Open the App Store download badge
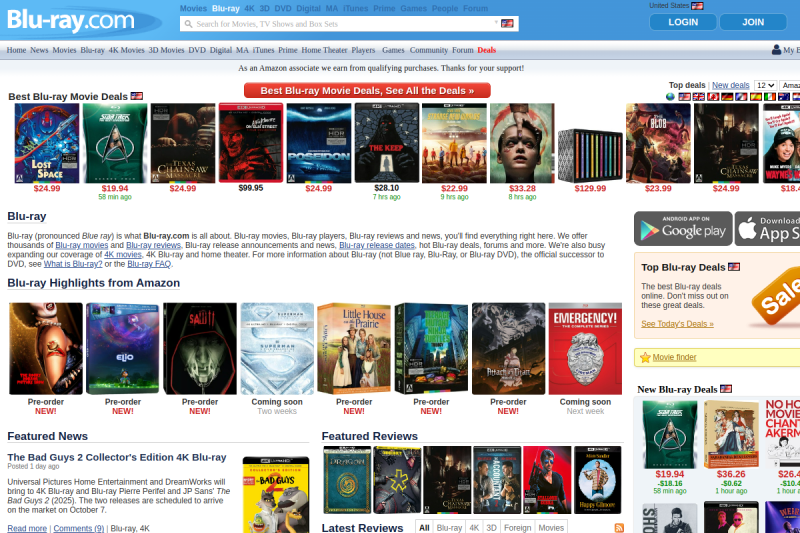The width and height of the screenshot is (800, 533). click(x=767, y=229)
